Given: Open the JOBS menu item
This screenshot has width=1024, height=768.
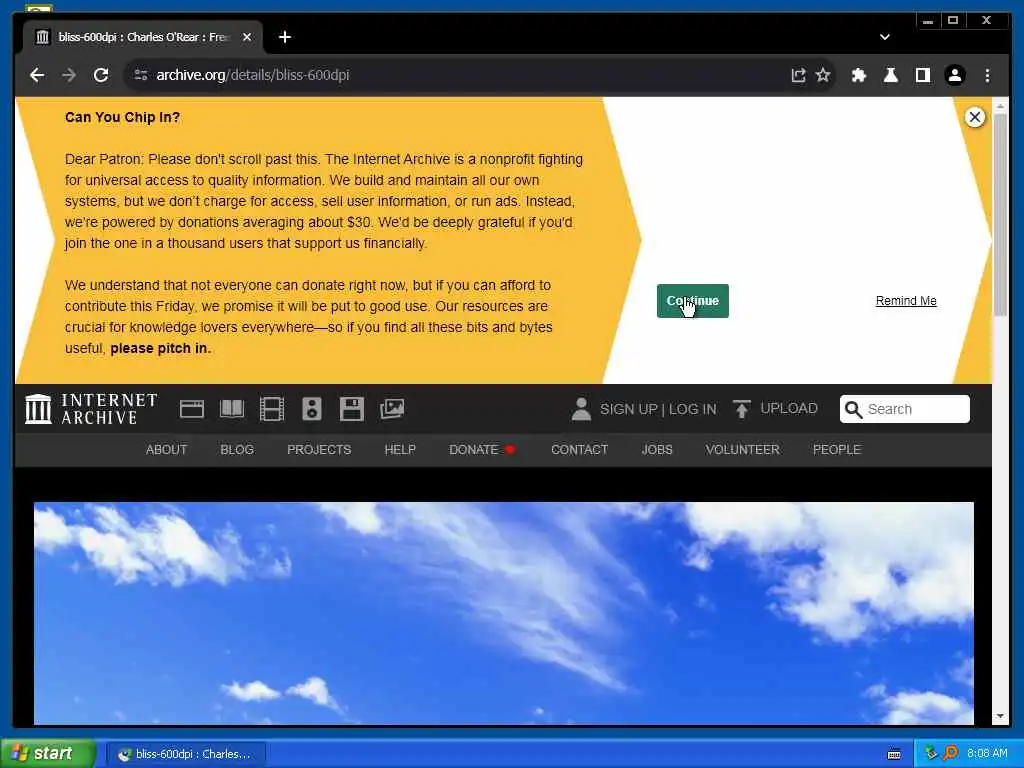Looking at the screenshot, I should [x=657, y=450].
